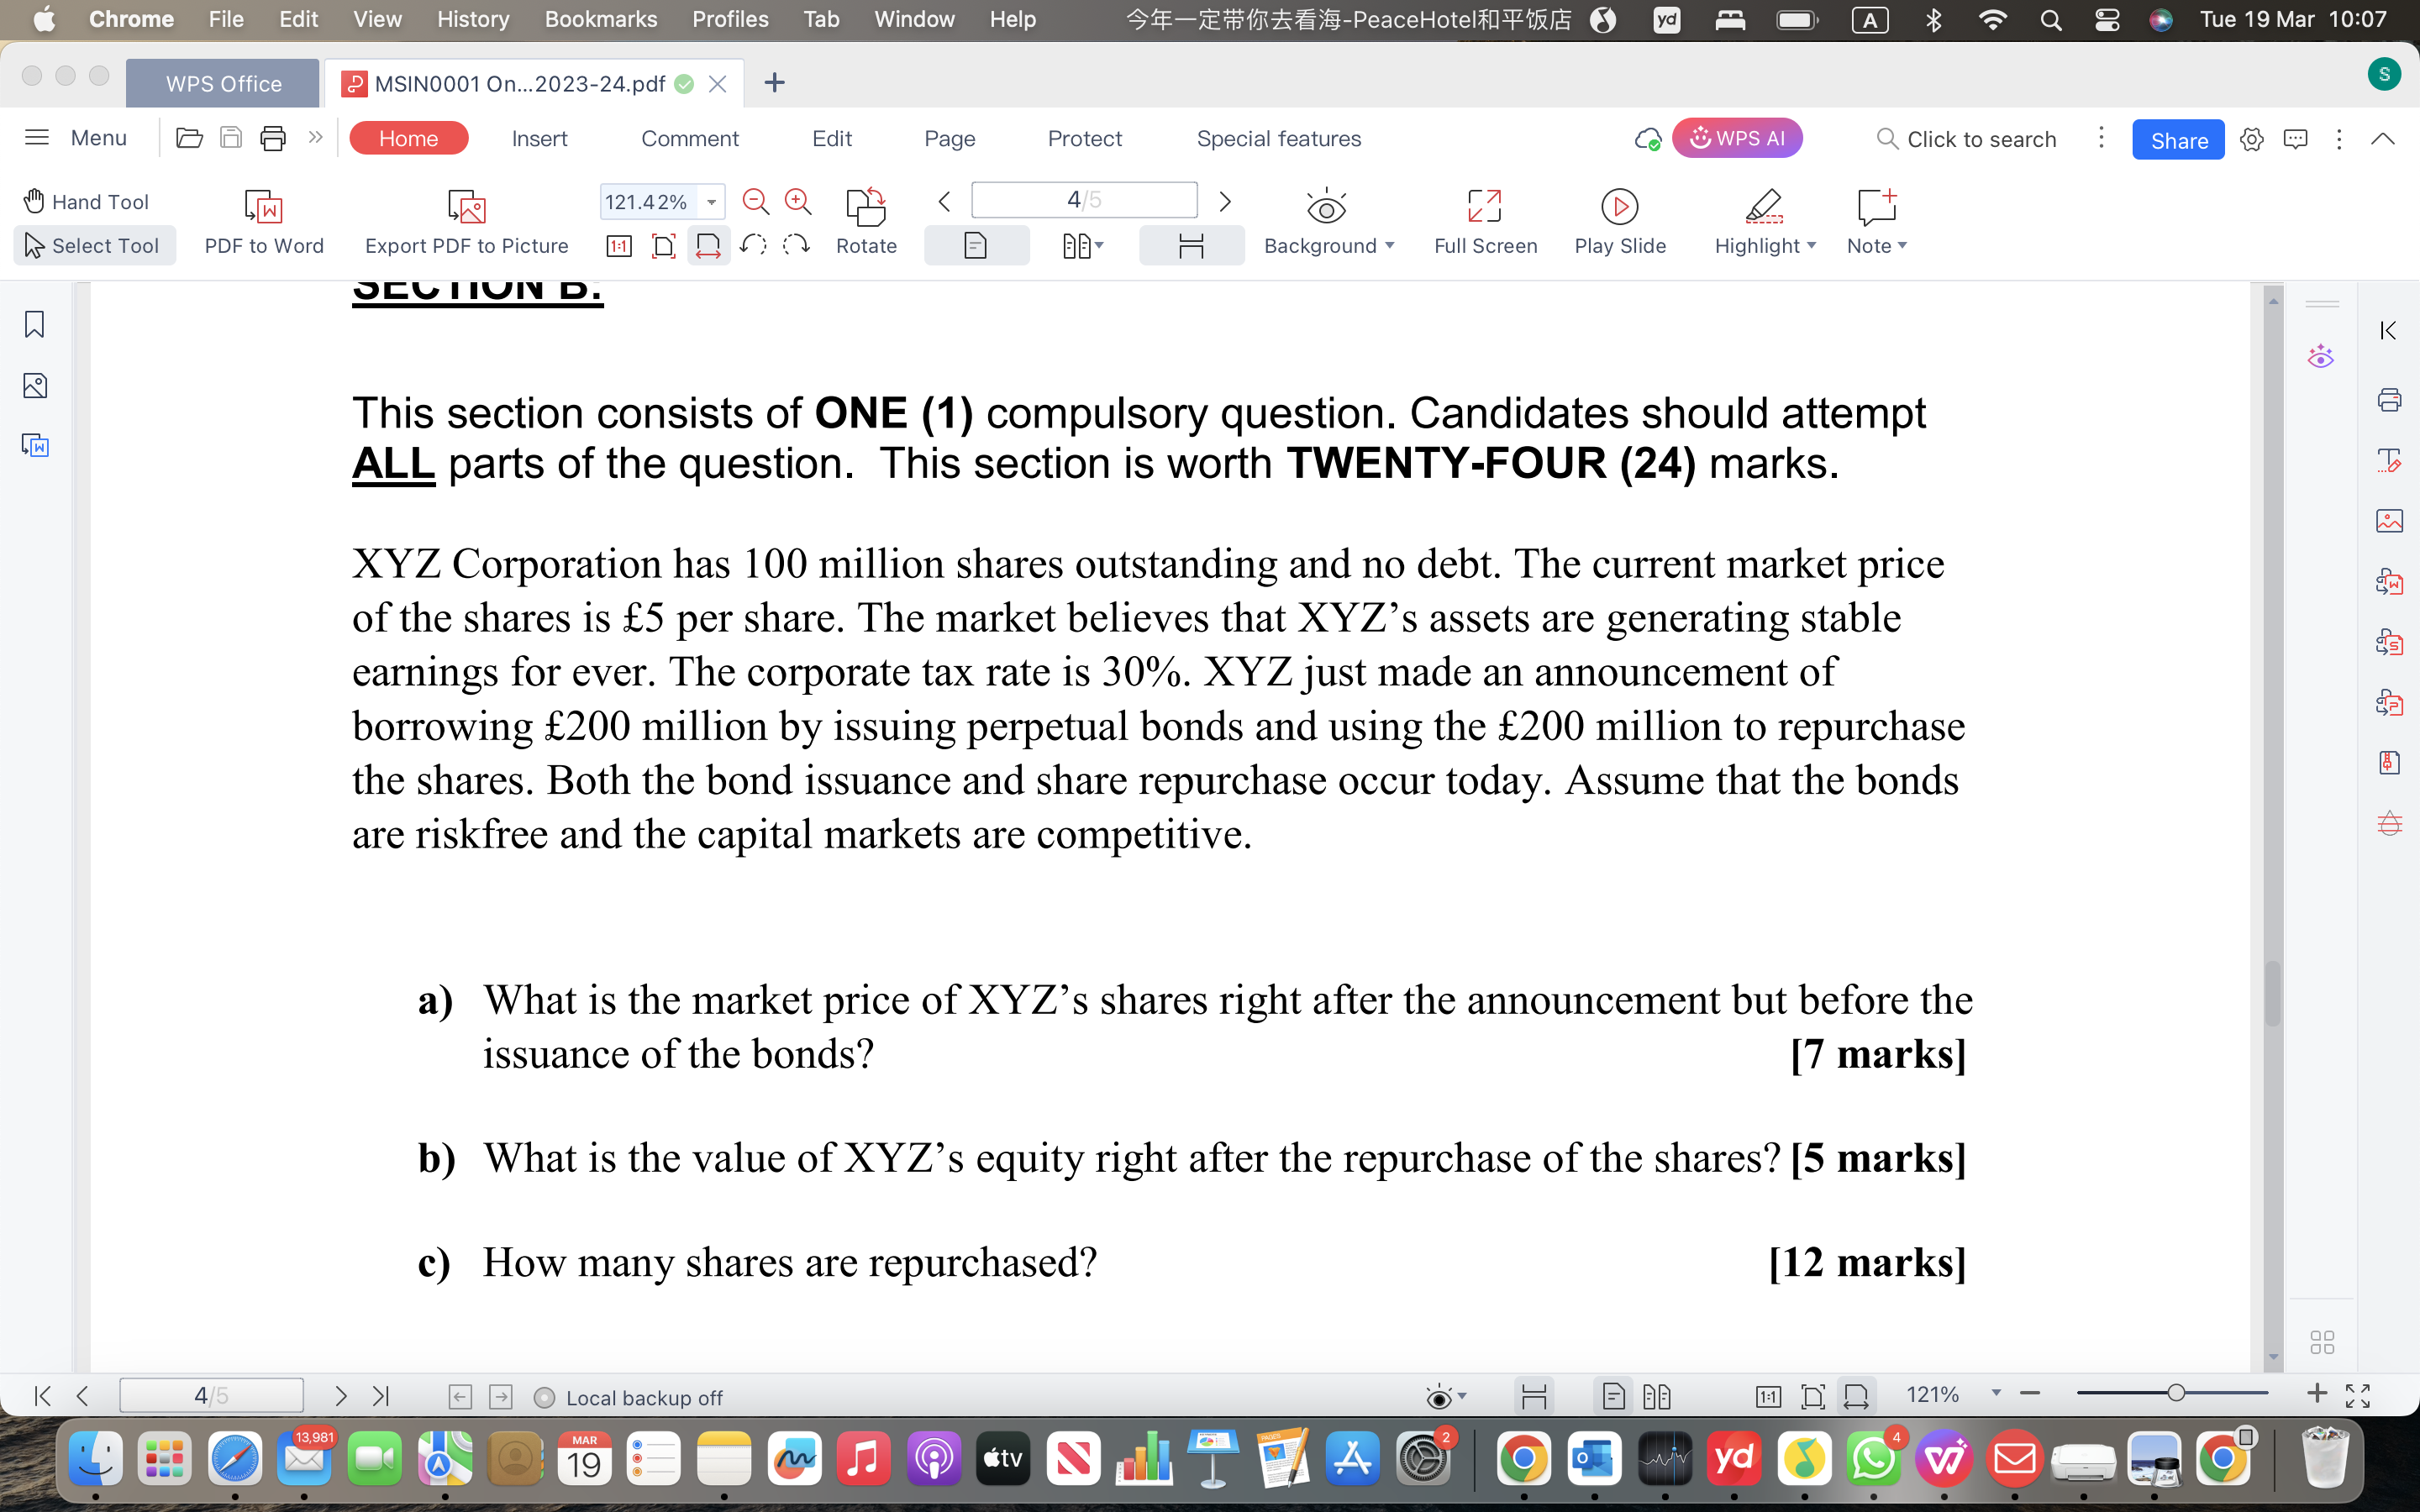This screenshot has height=1512, width=2420.
Task: Switch to the Comment tab
Action: pyautogui.click(x=690, y=138)
